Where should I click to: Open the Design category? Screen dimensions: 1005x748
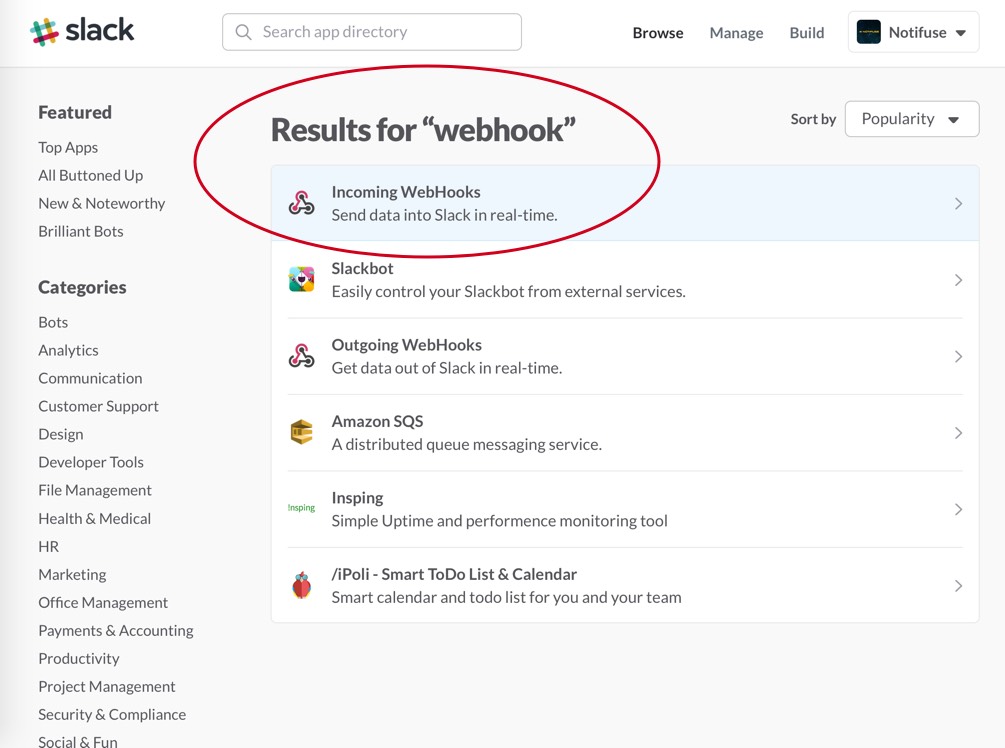61,435
